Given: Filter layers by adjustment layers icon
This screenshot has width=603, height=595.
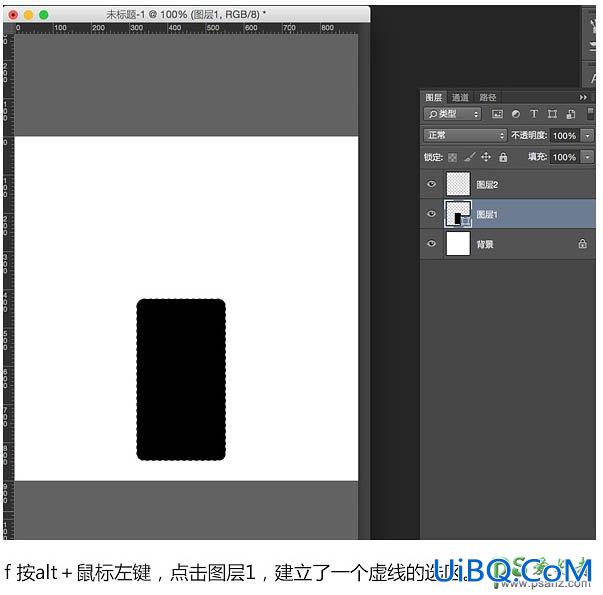Looking at the screenshot, I should tap(516, 114).
